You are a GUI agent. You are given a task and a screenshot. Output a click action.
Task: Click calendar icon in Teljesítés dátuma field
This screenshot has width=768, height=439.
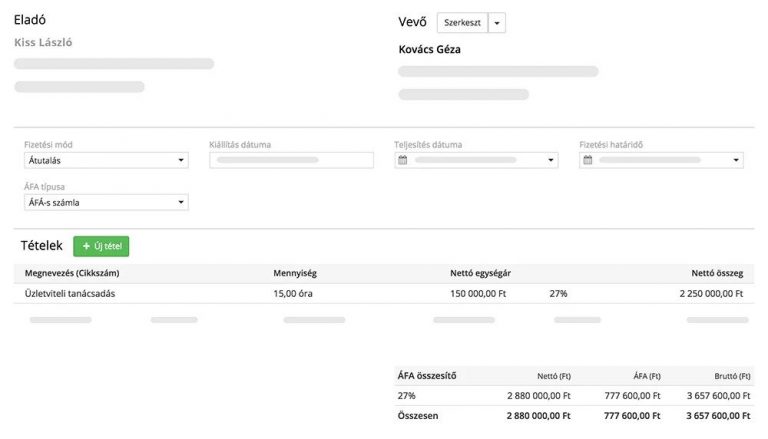(403, 160)
